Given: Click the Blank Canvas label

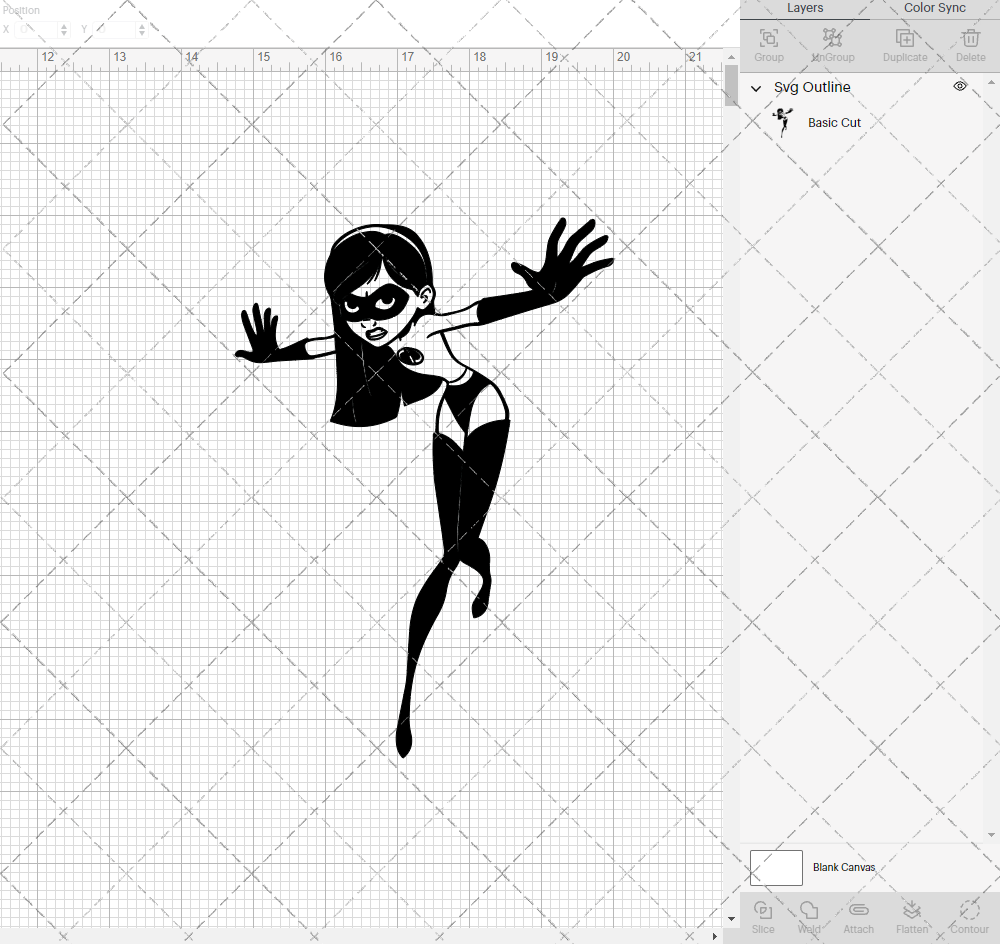Looking at the screenshot, I should [844, 867].
